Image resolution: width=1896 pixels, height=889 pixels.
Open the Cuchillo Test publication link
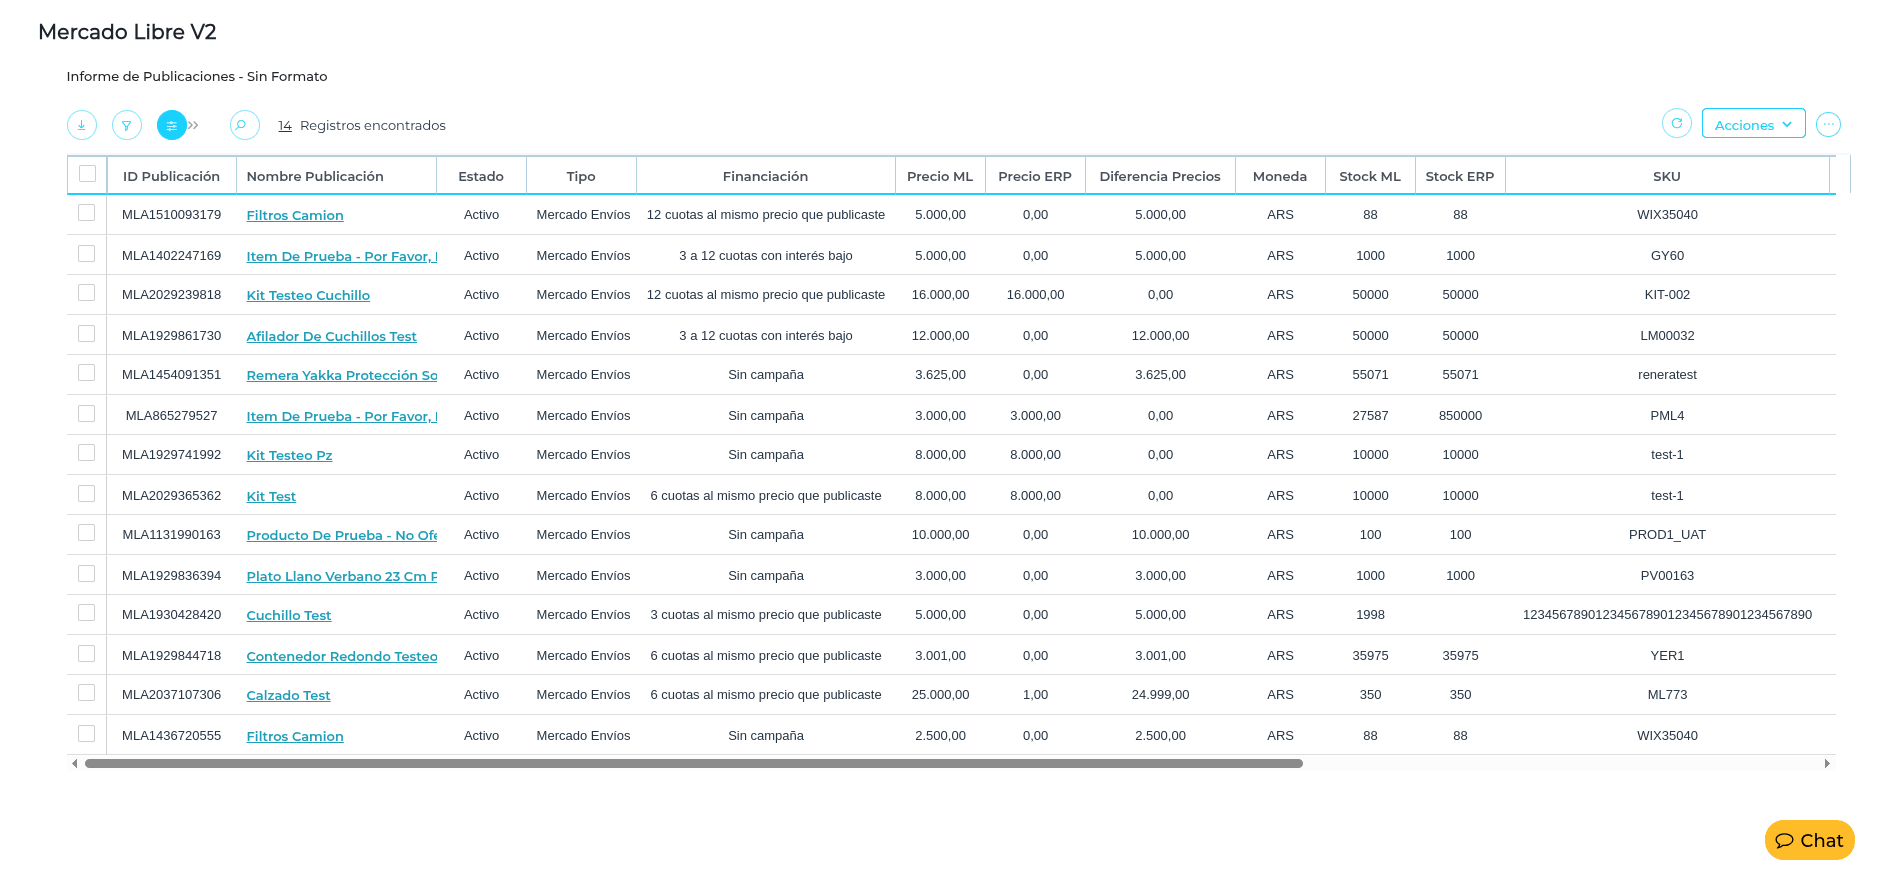(289, 615)
